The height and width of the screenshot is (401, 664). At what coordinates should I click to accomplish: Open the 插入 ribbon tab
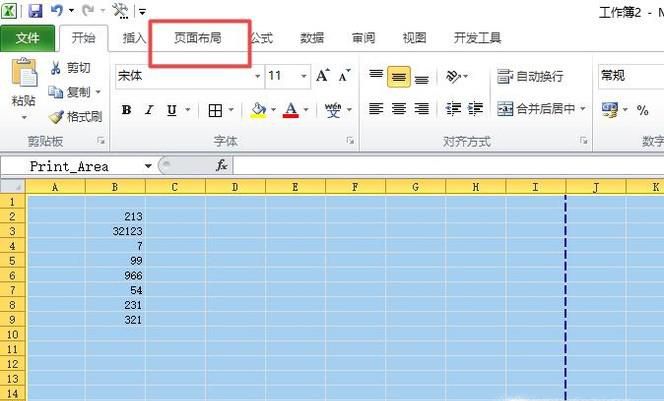134,38
